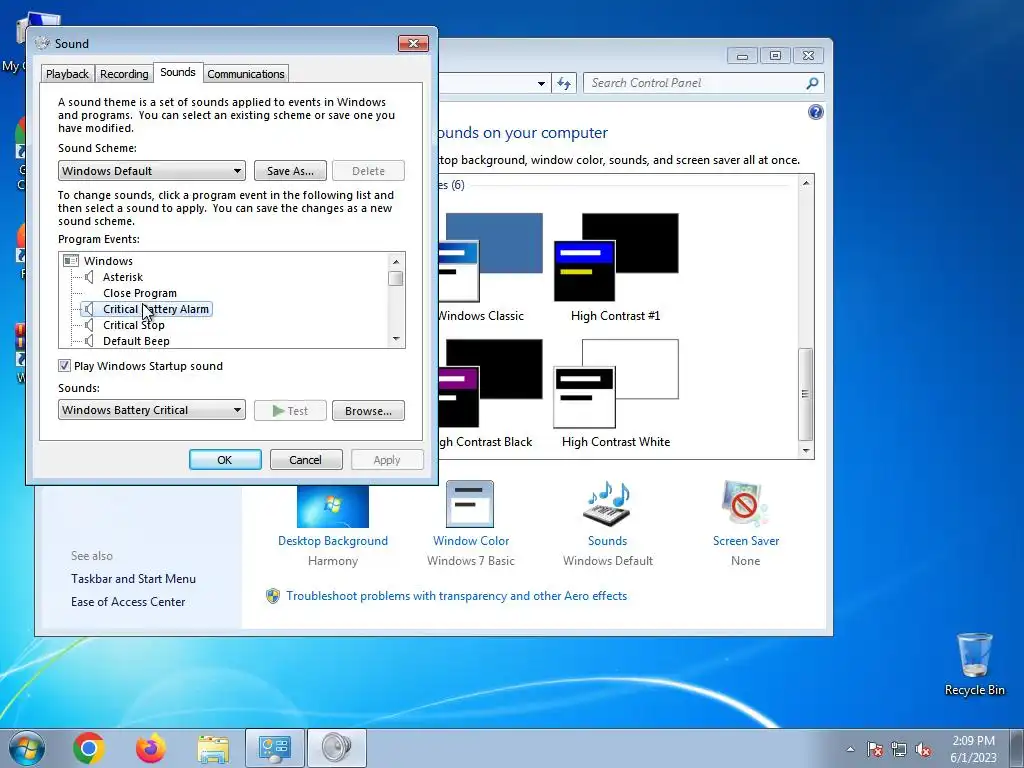Open Windows Explorer folder icon in taskbar

pos(213,749)
